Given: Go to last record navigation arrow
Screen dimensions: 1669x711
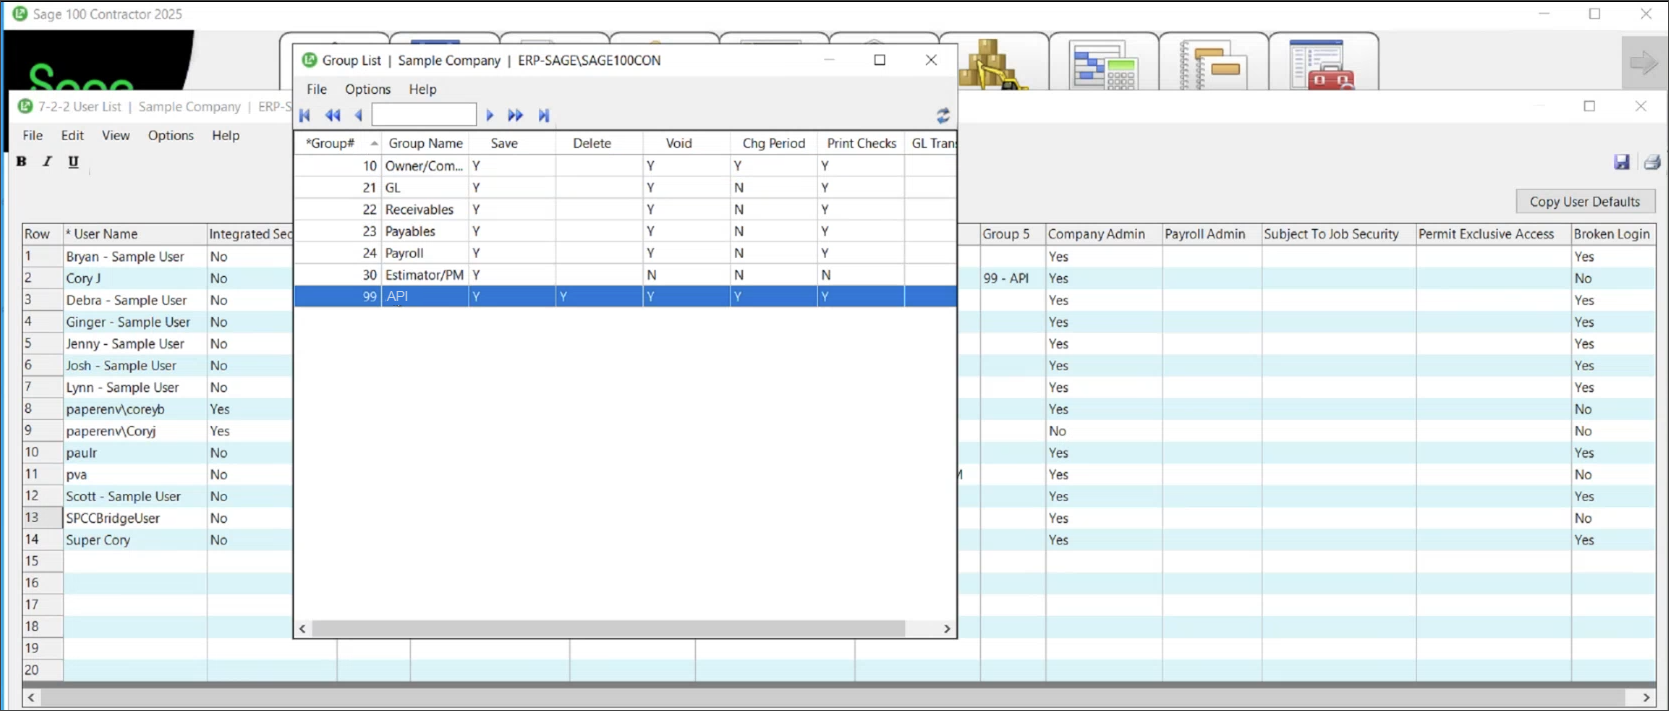Looking at the screenshot, I should click(x=544, y=116).
